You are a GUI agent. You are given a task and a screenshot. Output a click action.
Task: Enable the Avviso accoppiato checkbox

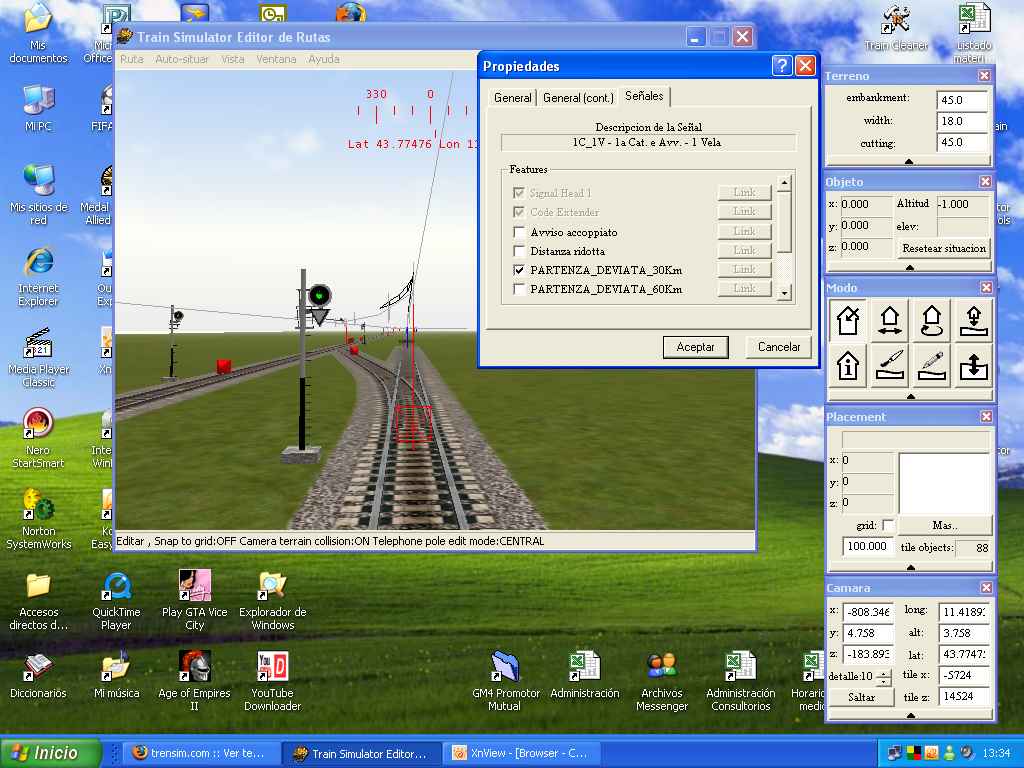tap(519, 232)
